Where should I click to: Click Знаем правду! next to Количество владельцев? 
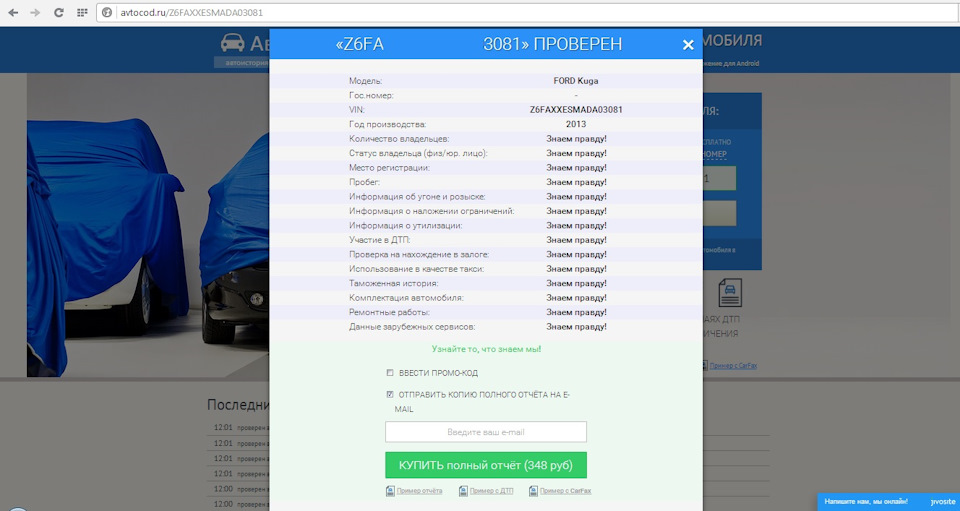tap(576, 139)
